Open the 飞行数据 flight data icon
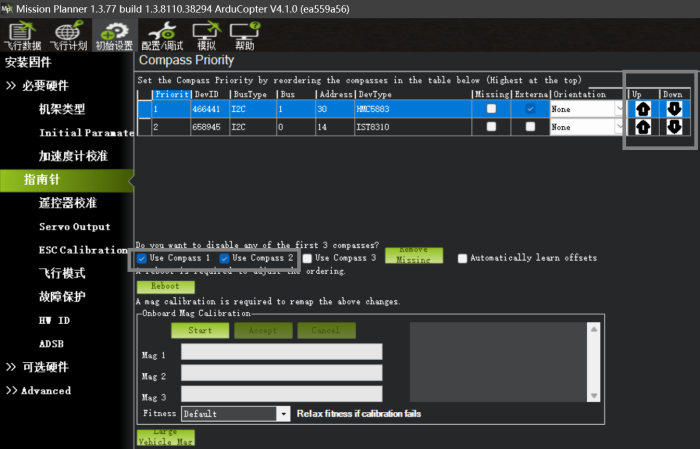 22,36
